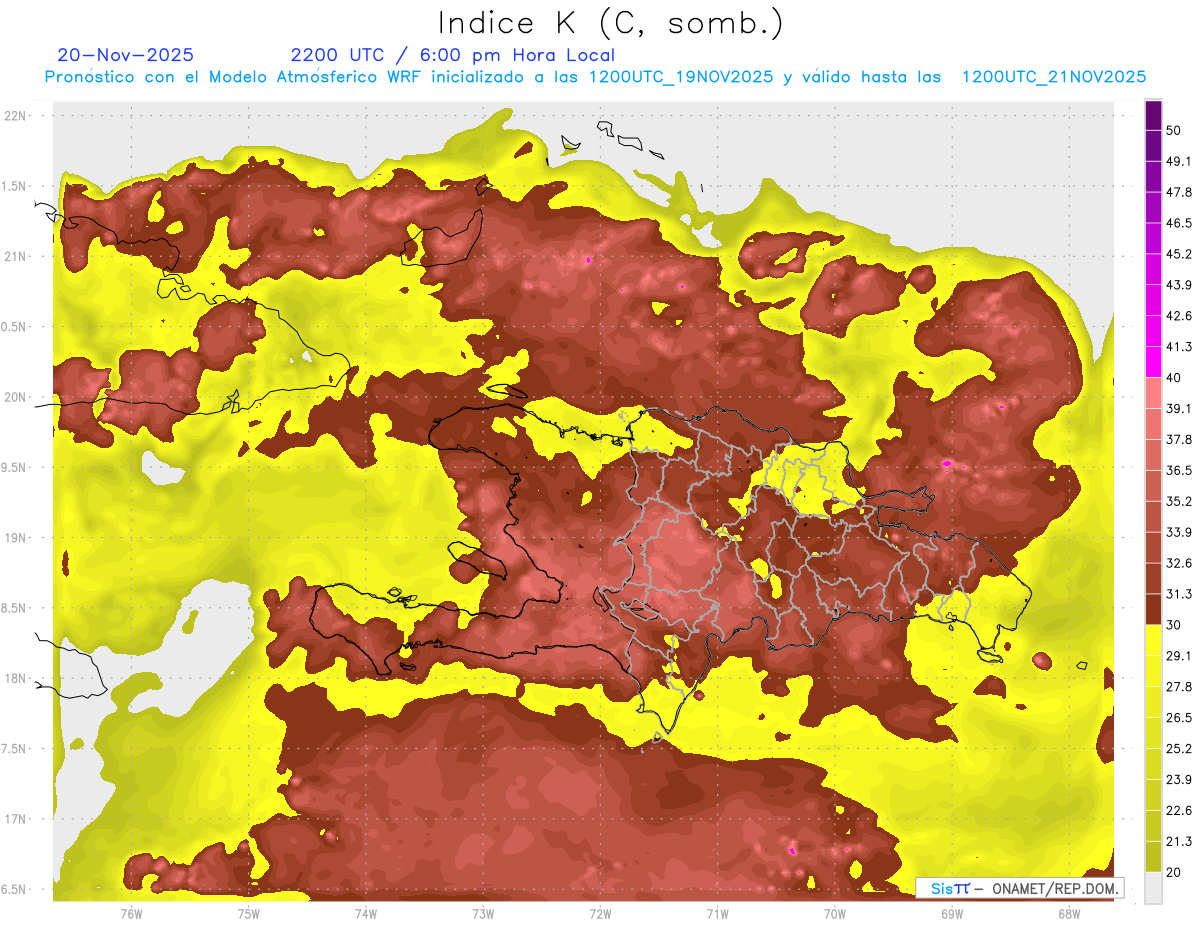The width and height of the screenshot is (1200, 927).
Task: Click "2200 UTC / 6:00 pm Hora Local" text
Action: (452, 55)
